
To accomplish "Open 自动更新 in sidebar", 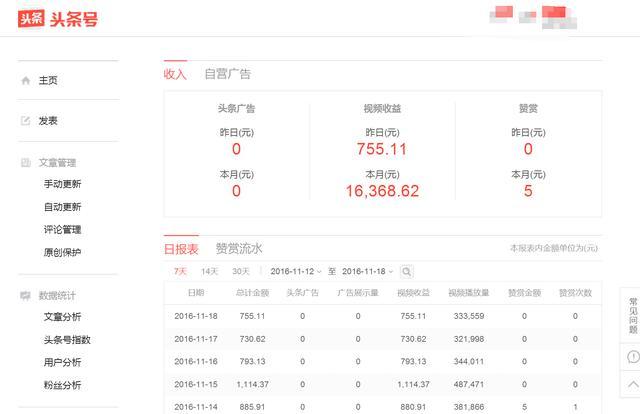I will pyautogui.click(x=62, y=207).
